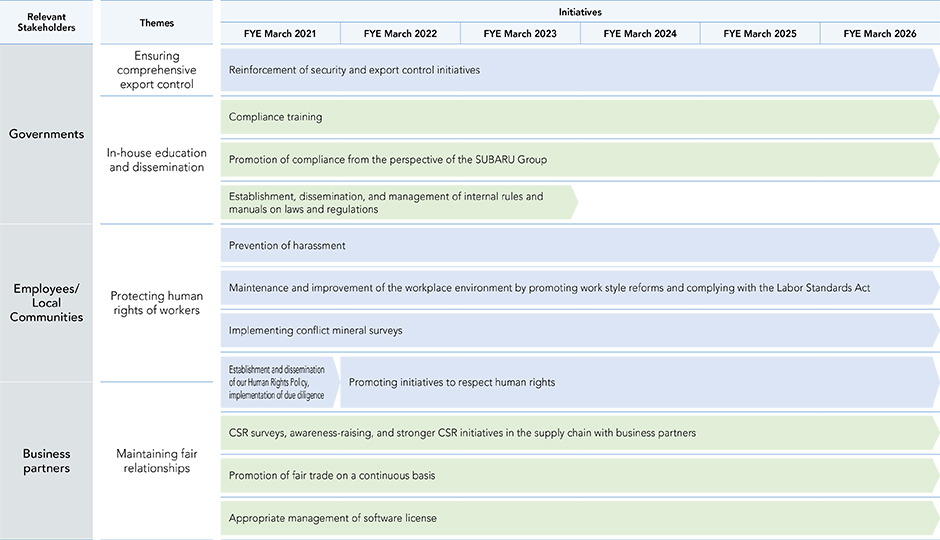The image size is (940, 540).
Task: Click the Reinforcement of security and export control bar
Action: 580,70
